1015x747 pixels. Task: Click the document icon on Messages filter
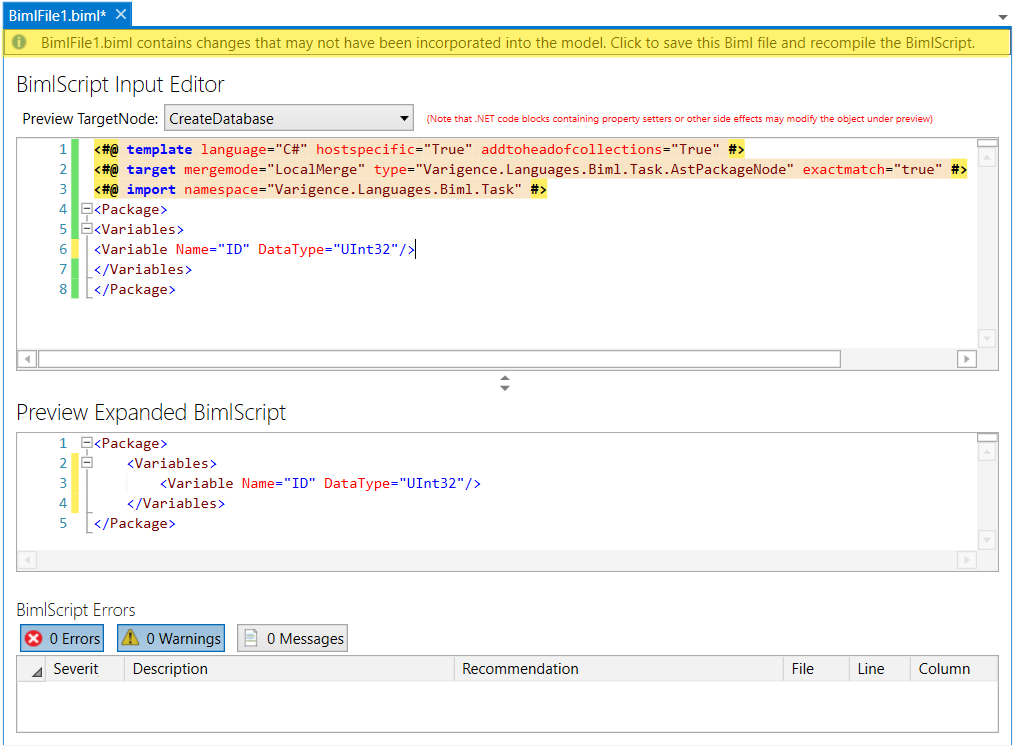251,638
